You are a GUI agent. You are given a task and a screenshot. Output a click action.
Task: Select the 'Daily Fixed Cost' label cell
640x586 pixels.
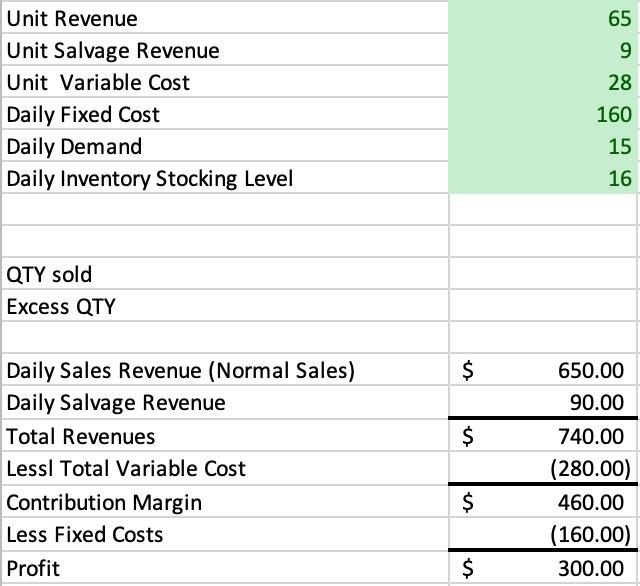click(x=225, y=114)
